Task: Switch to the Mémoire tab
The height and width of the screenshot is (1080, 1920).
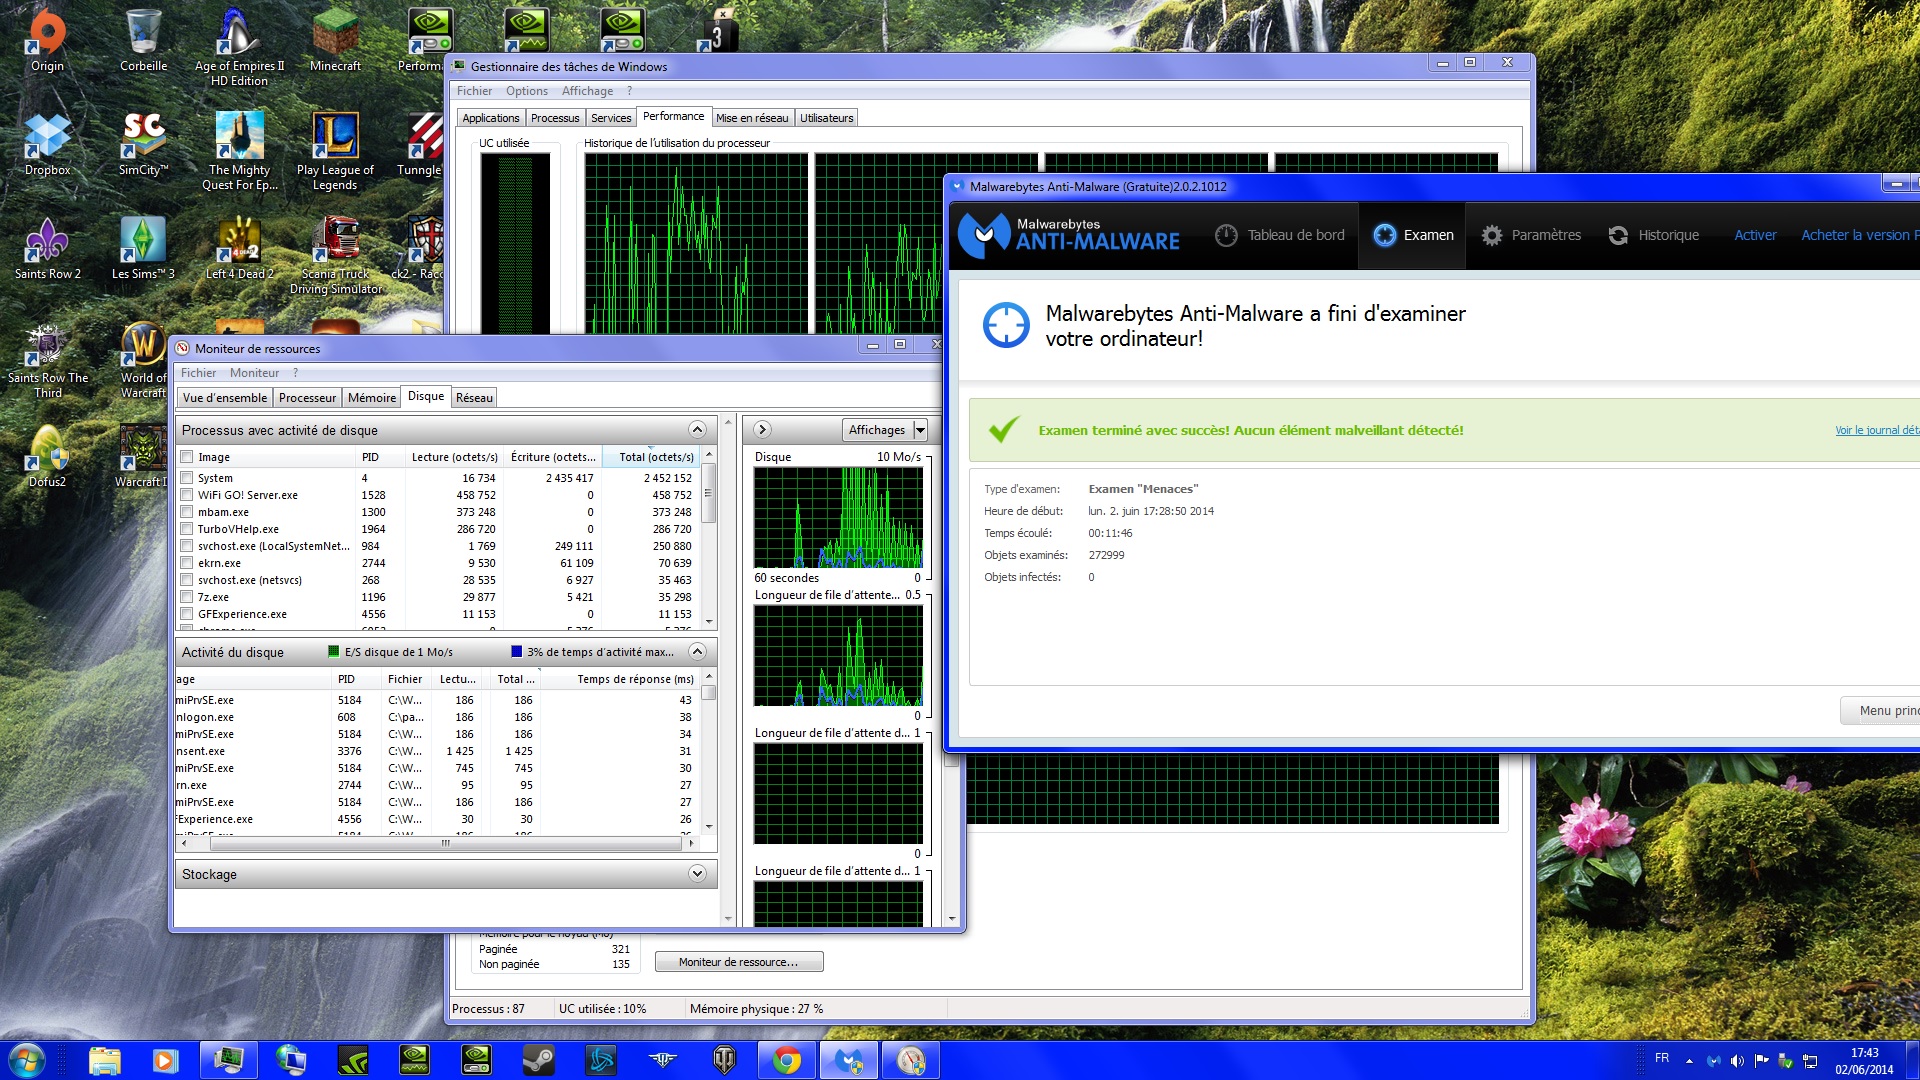Action: (x=372, y=398)
